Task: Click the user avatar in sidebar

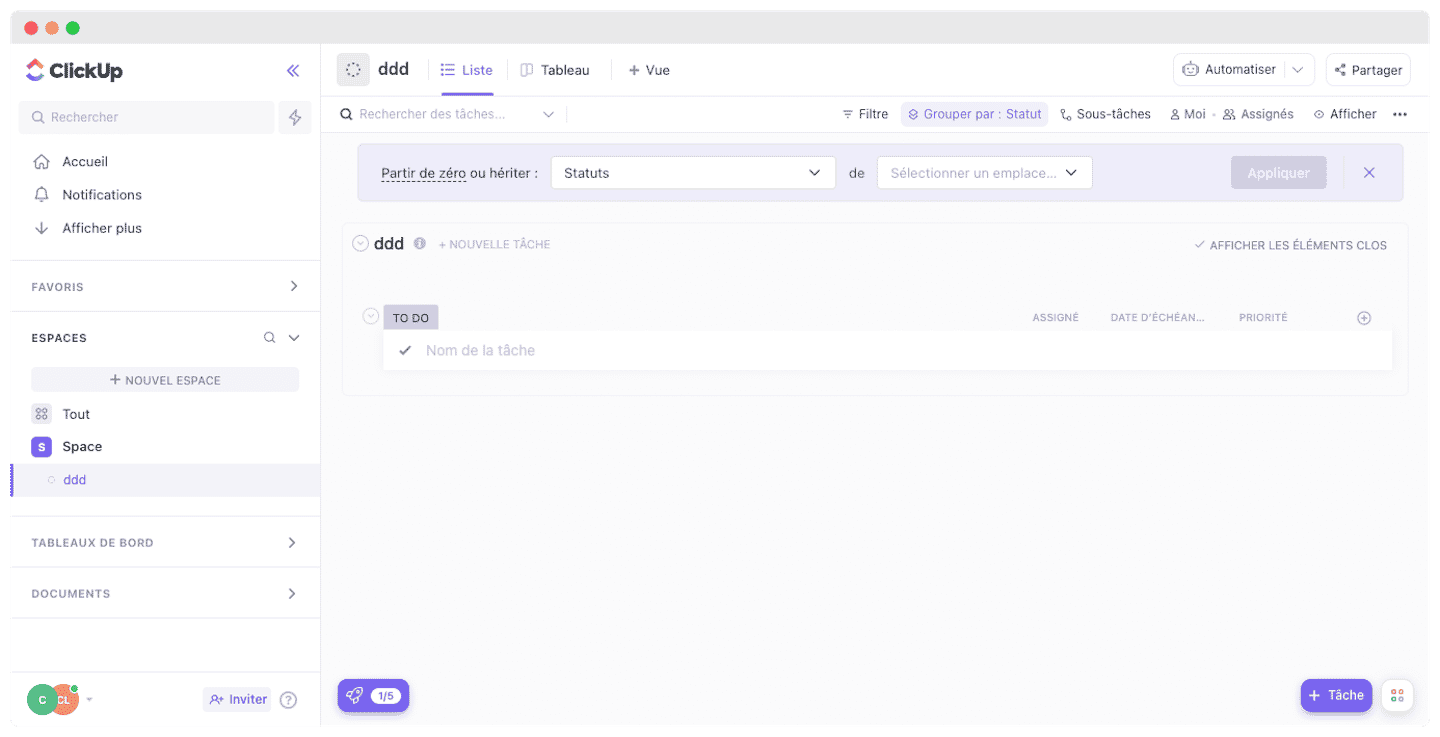Action: pyautogui.click(x=53, y=700)
